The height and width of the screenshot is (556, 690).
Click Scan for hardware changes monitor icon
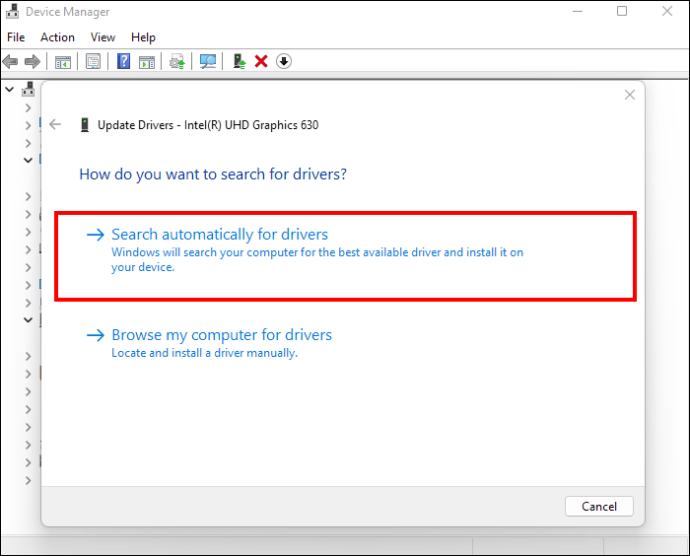click(208, 62)
